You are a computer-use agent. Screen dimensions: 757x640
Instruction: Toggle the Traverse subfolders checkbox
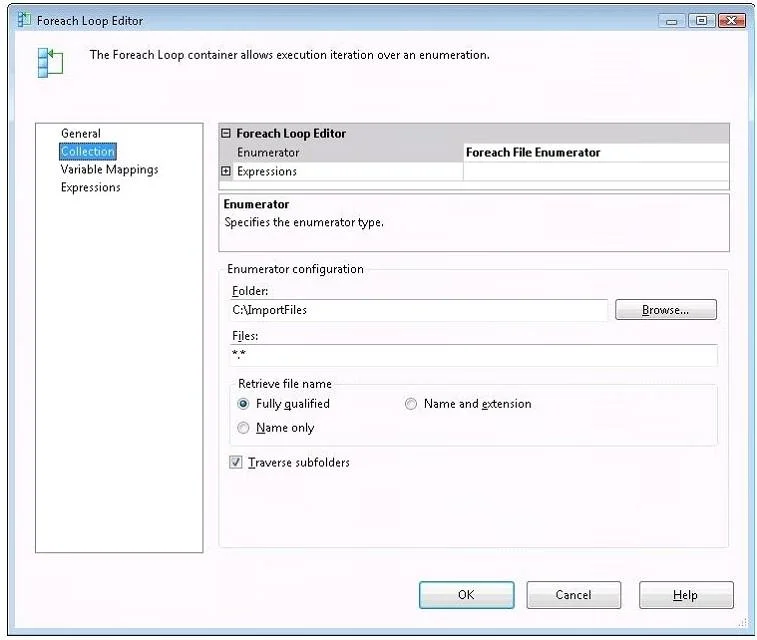(x=236, y=462)
